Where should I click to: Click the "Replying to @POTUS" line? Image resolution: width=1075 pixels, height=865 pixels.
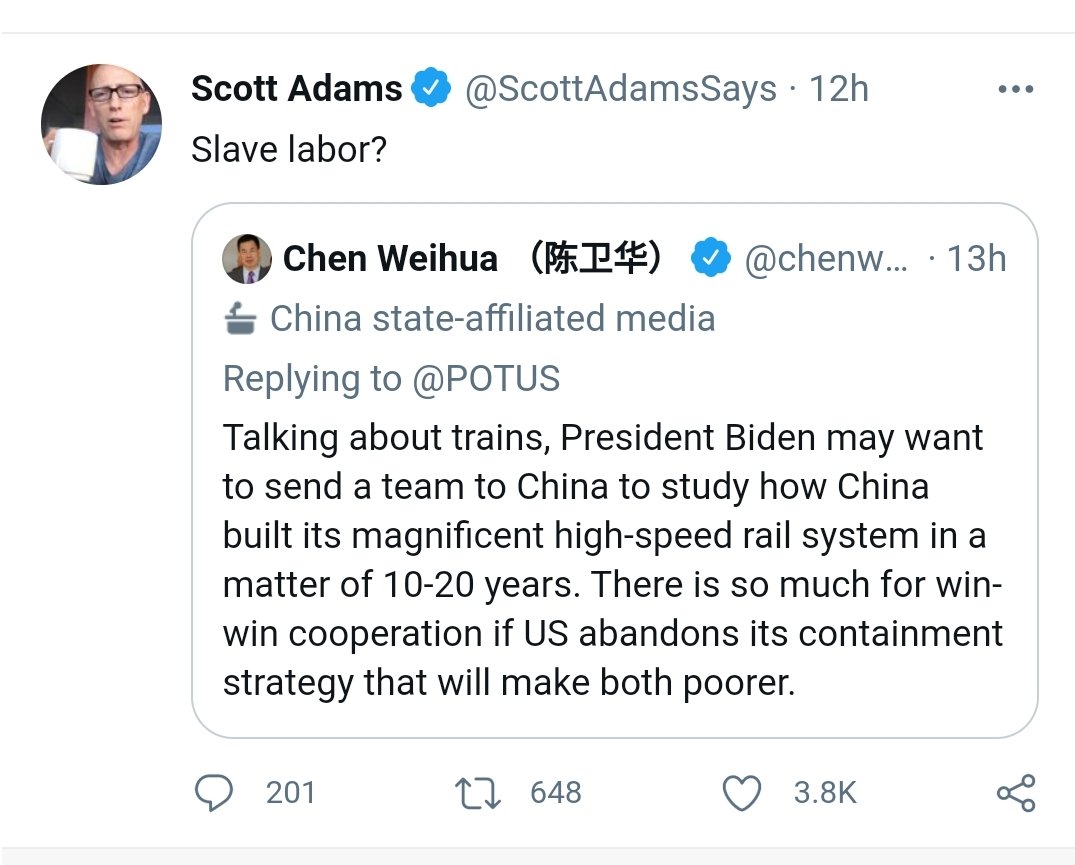(391, 379)
